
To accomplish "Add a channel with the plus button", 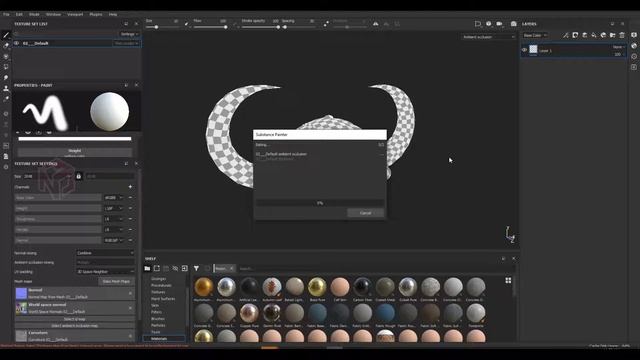I will click(x=130, y=187).
